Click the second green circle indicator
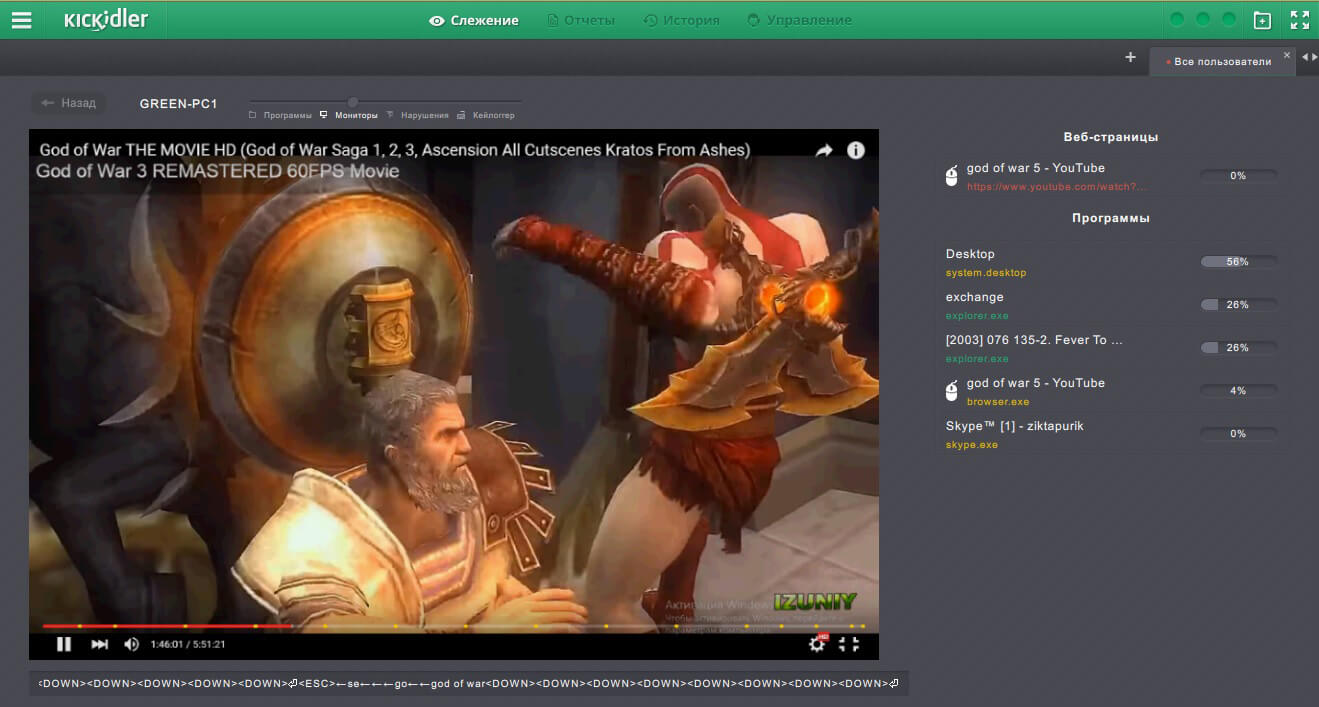 [1203, 20]
